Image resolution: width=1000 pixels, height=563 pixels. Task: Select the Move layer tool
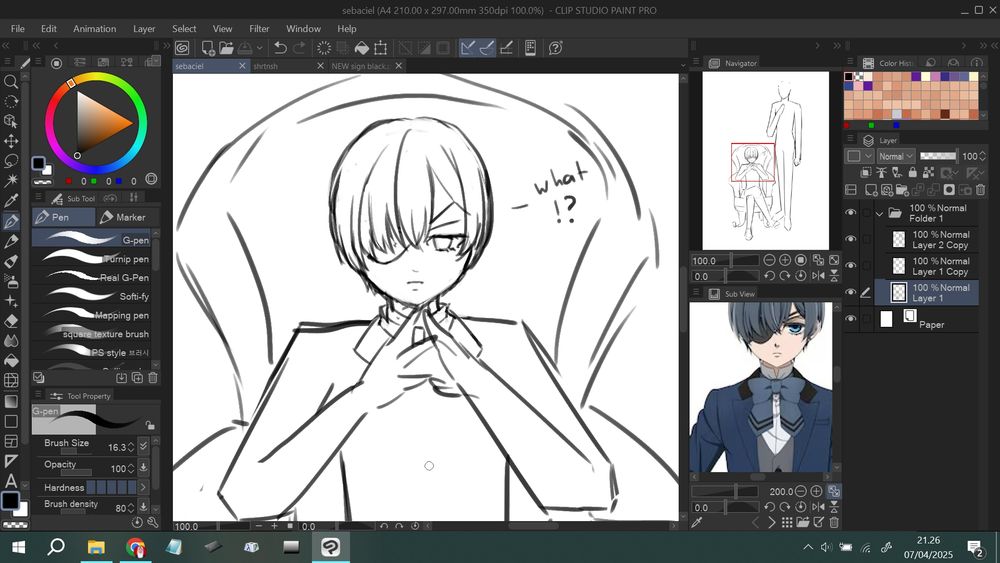click(x=11, y=141)
